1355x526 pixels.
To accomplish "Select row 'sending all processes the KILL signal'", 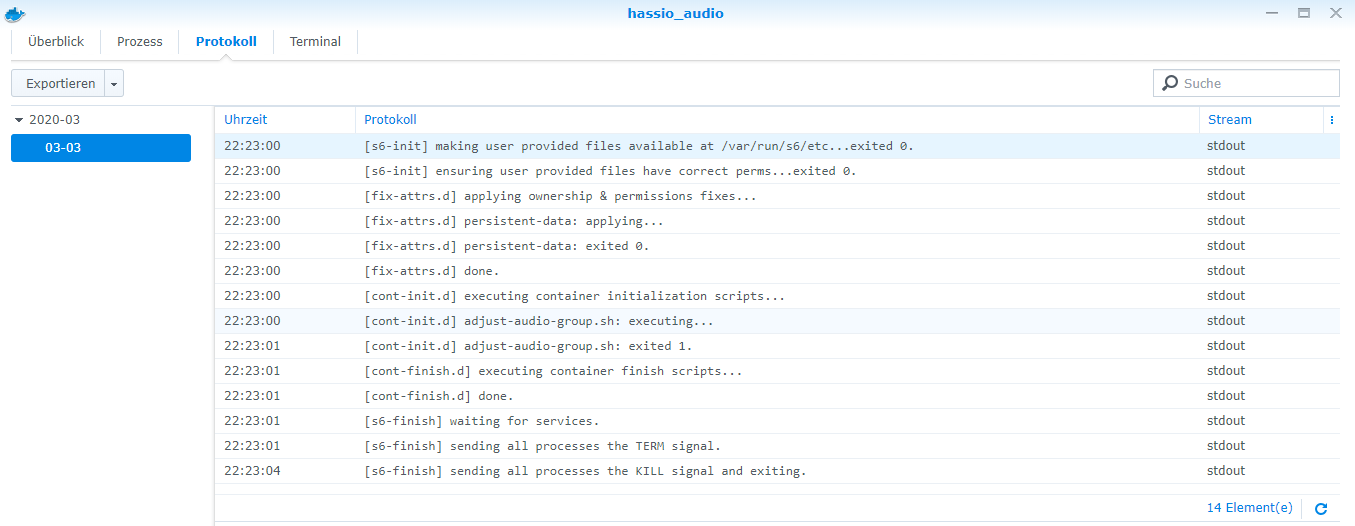I will pyautogui.click(x=777, y=471).
